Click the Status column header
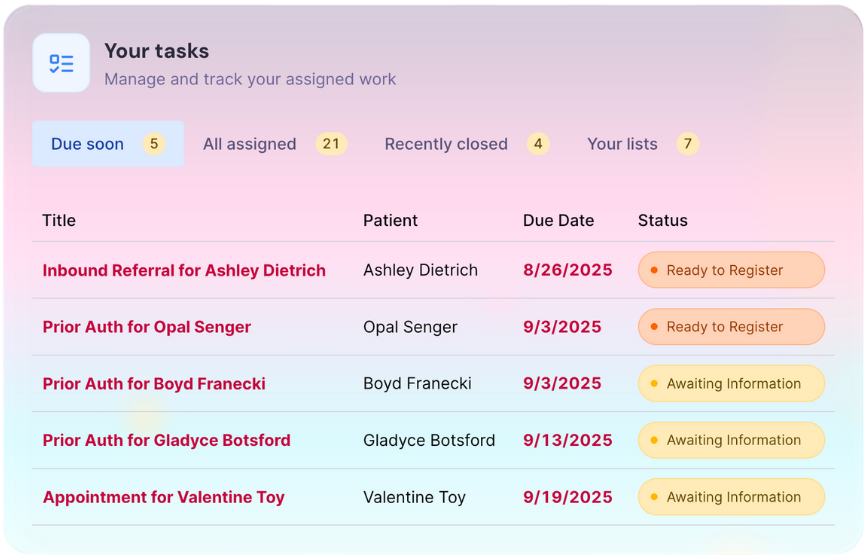This screenshot has width=867, height=557. 662,220
